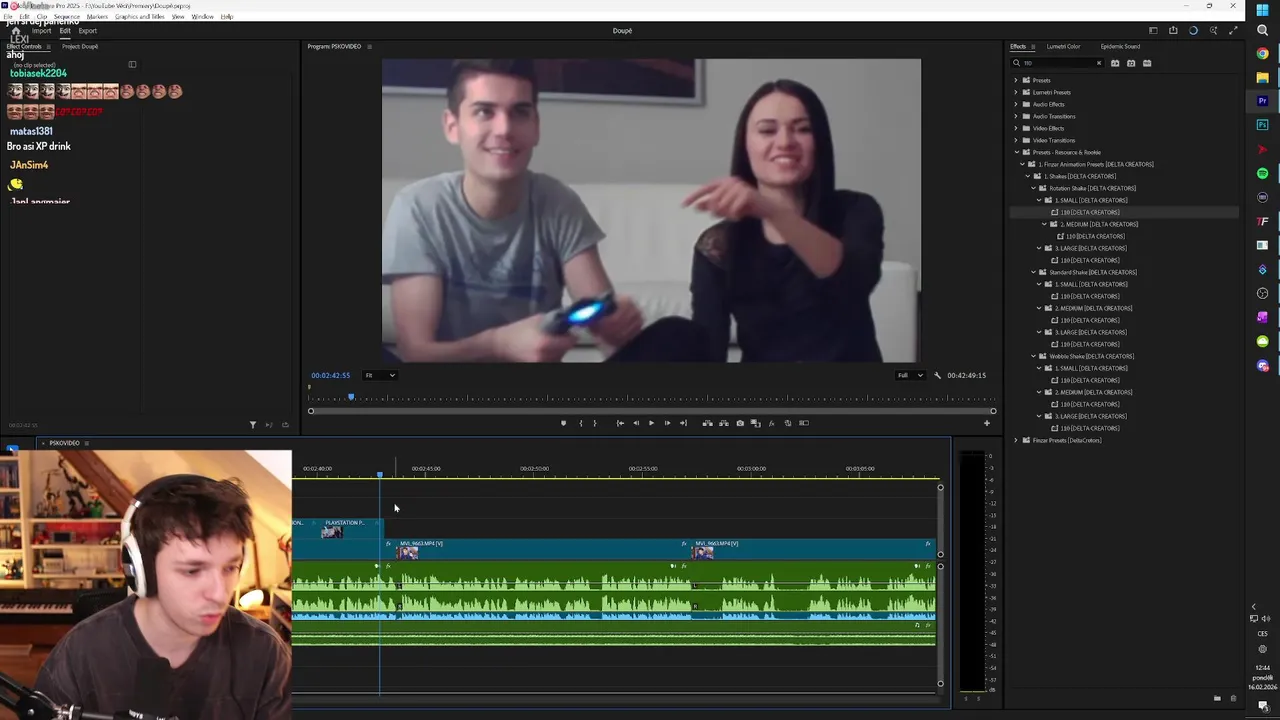Click the Program Monitor zoom scroll bar

(x=652, y=411)
